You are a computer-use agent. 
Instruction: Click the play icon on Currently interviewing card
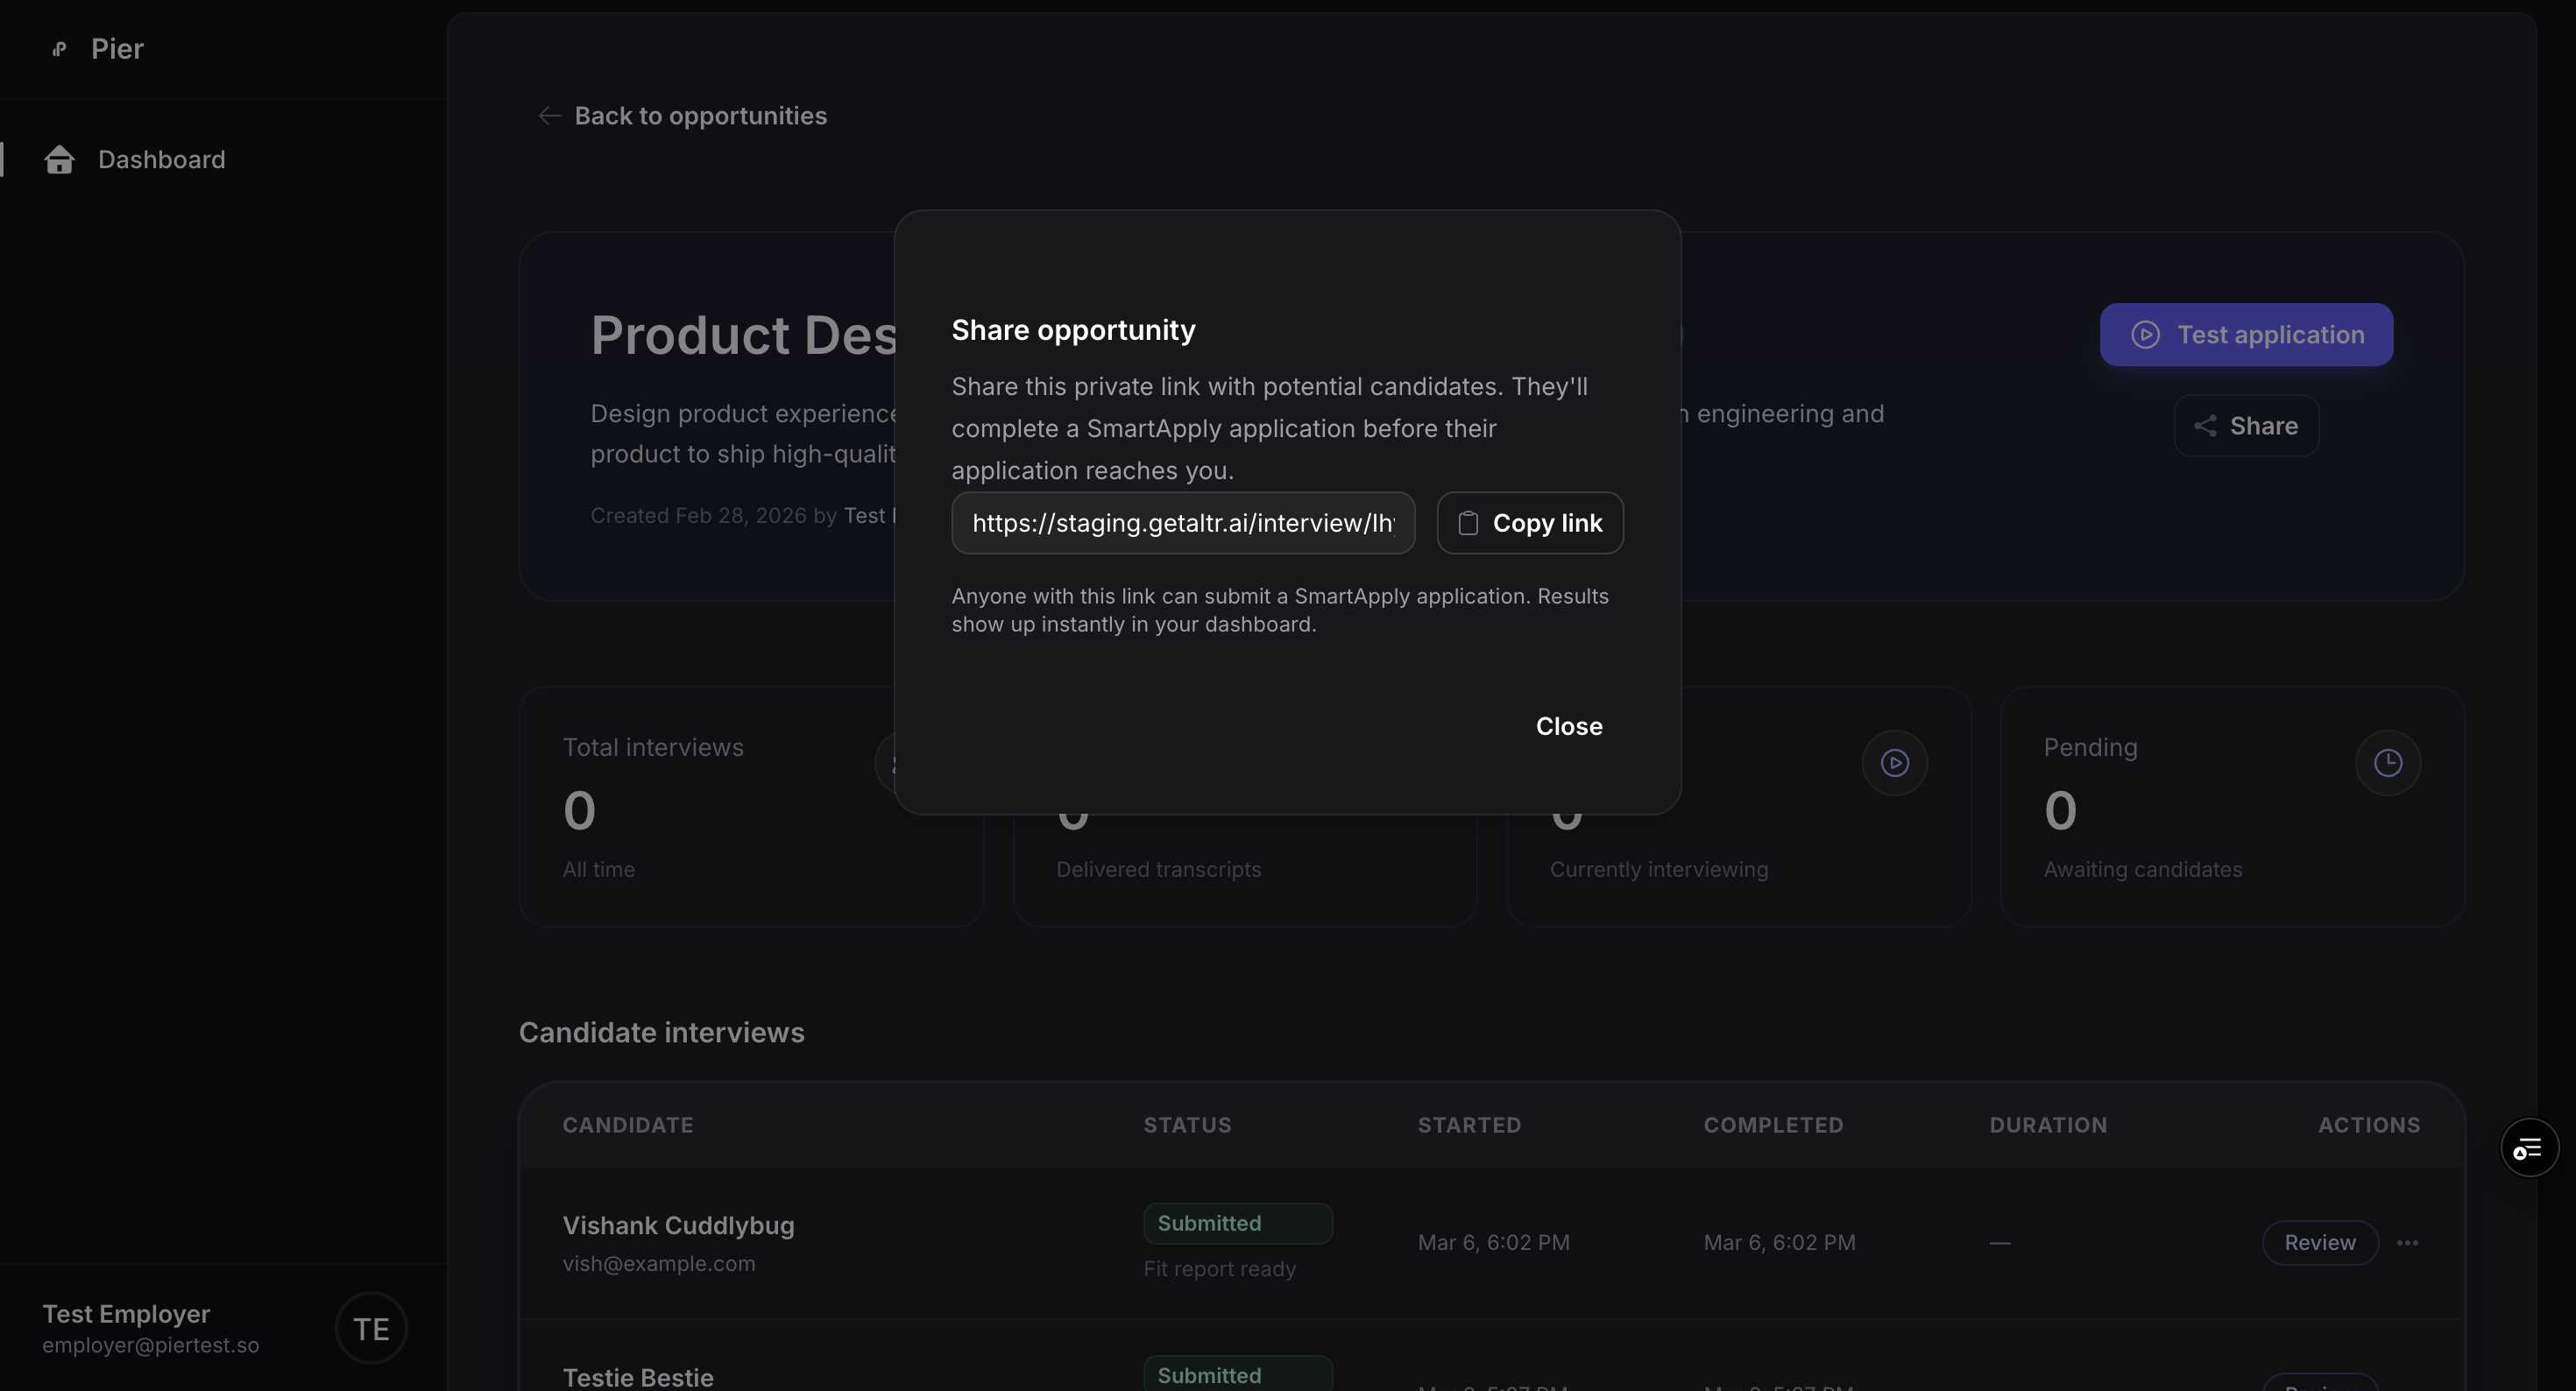coord(1894,763)
